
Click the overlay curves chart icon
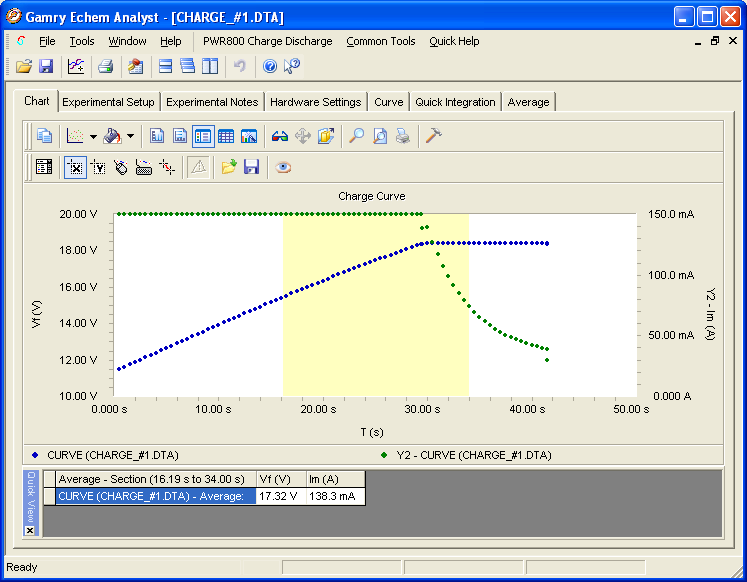coord(76,66)
